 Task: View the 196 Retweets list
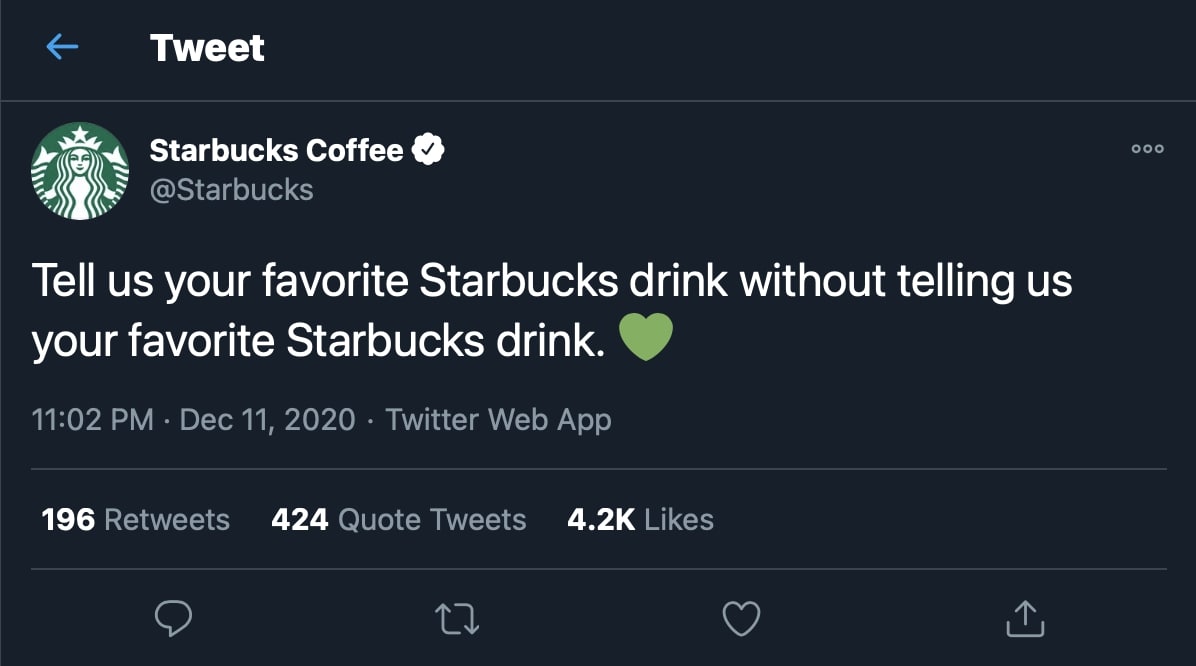136,520
